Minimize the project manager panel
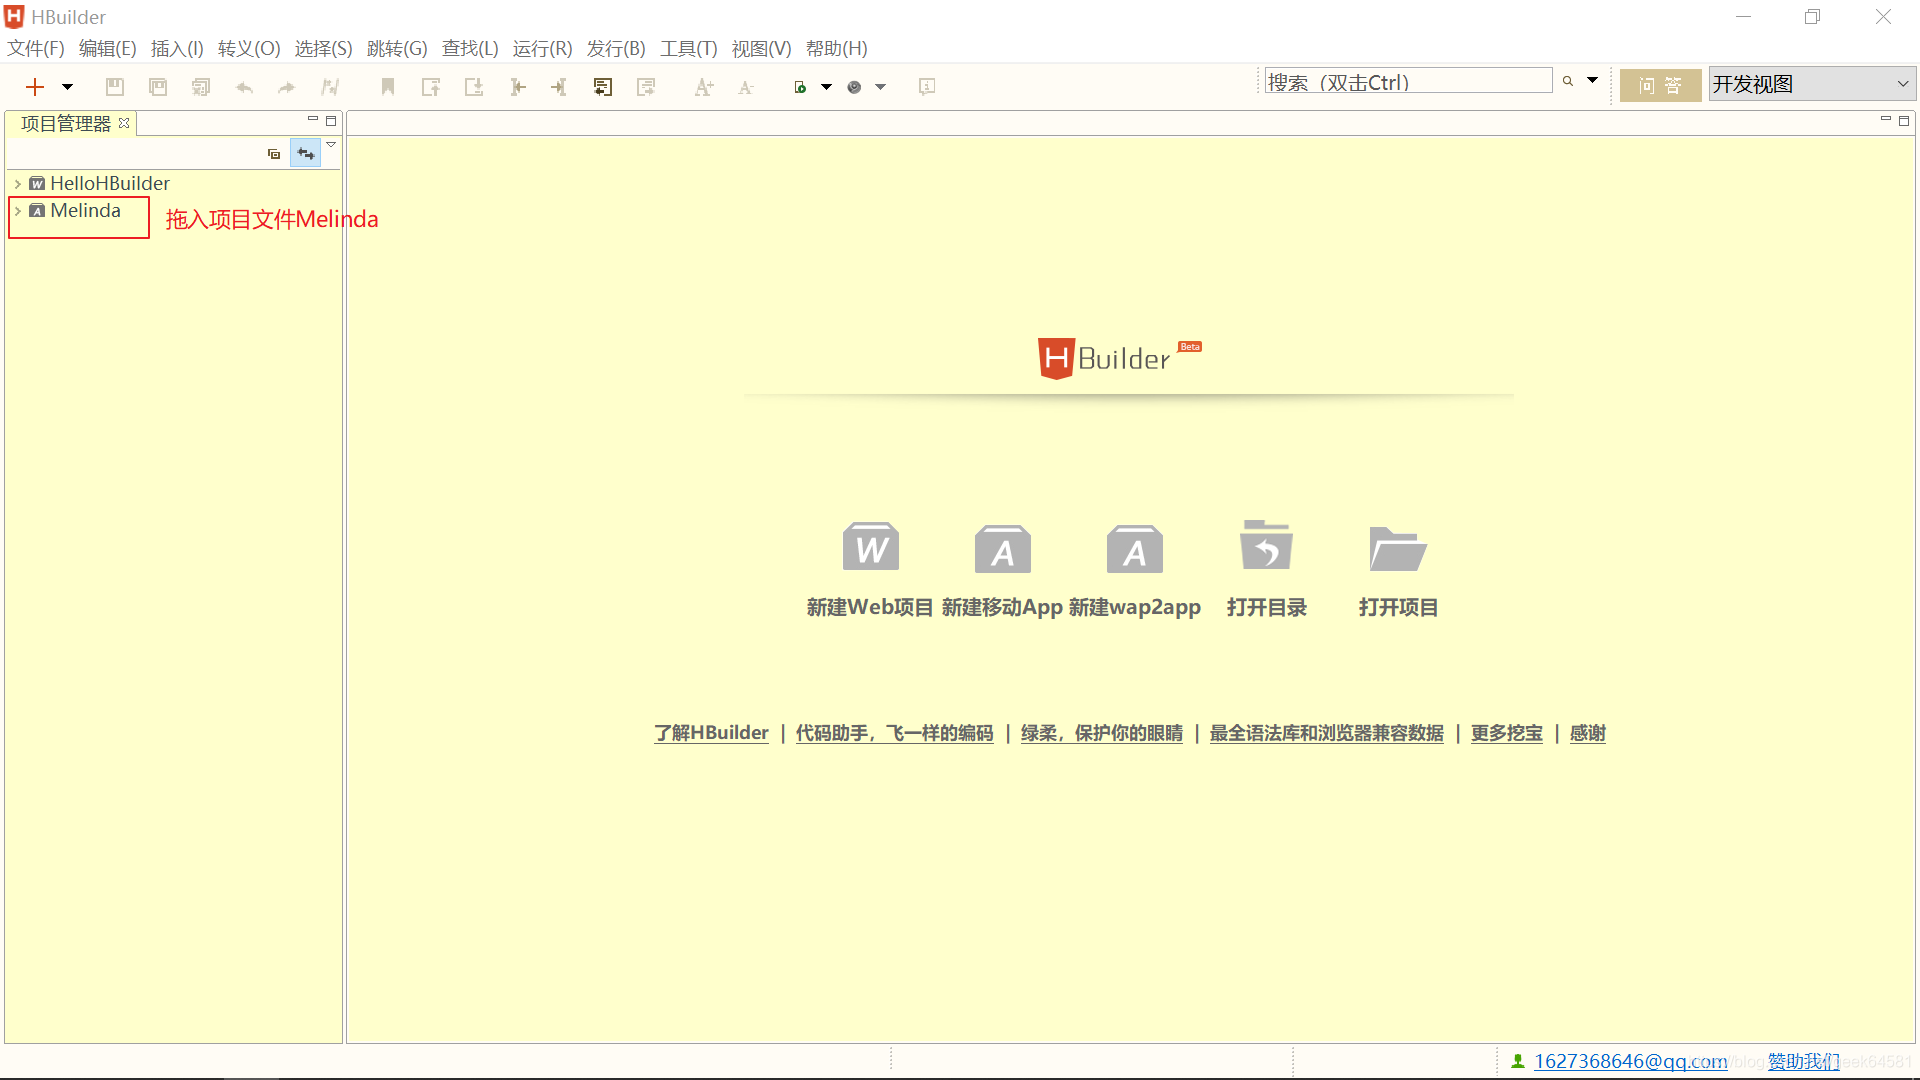Screen dimensions: 1920x1080 (x=312, y=119)
